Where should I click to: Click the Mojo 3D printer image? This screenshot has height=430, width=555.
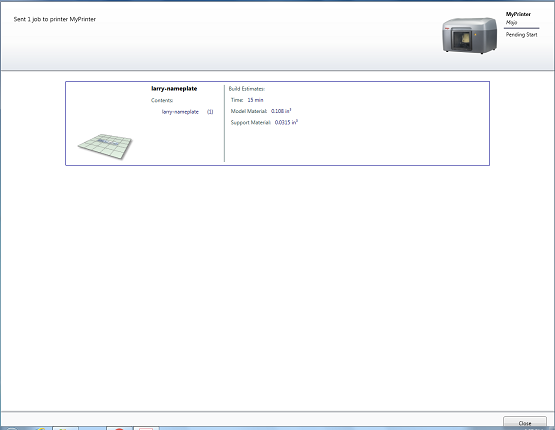(470, 35)
